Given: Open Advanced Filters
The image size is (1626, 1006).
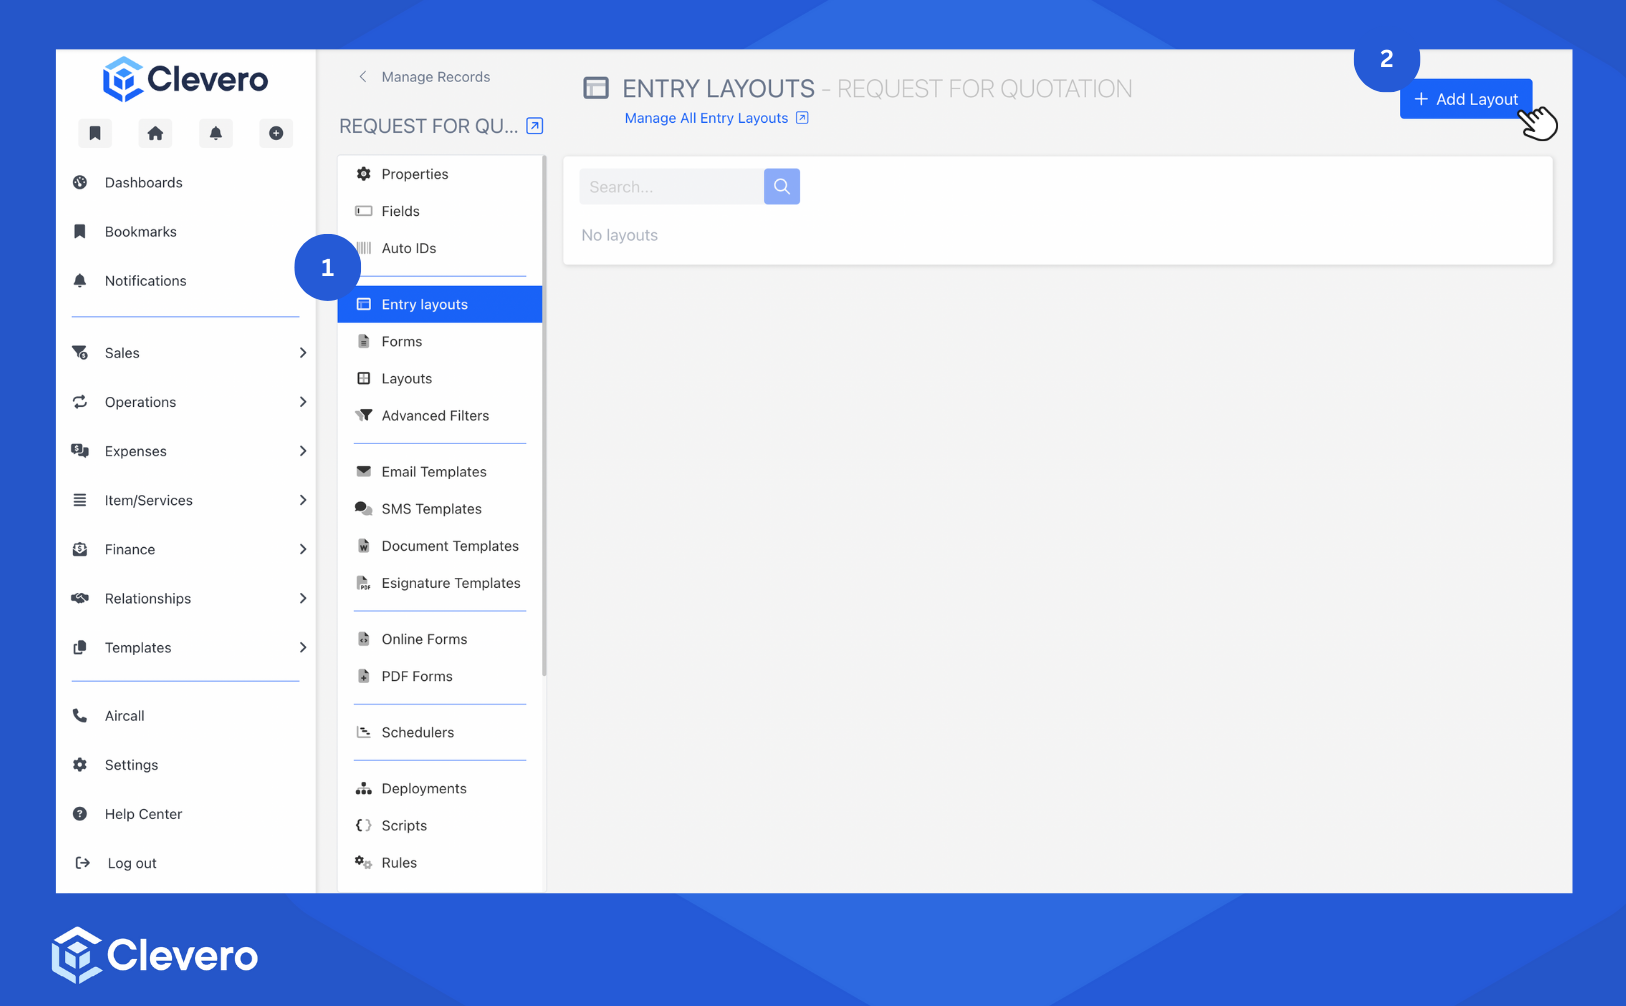Looking at the screenshot, I should pos(440,415).
